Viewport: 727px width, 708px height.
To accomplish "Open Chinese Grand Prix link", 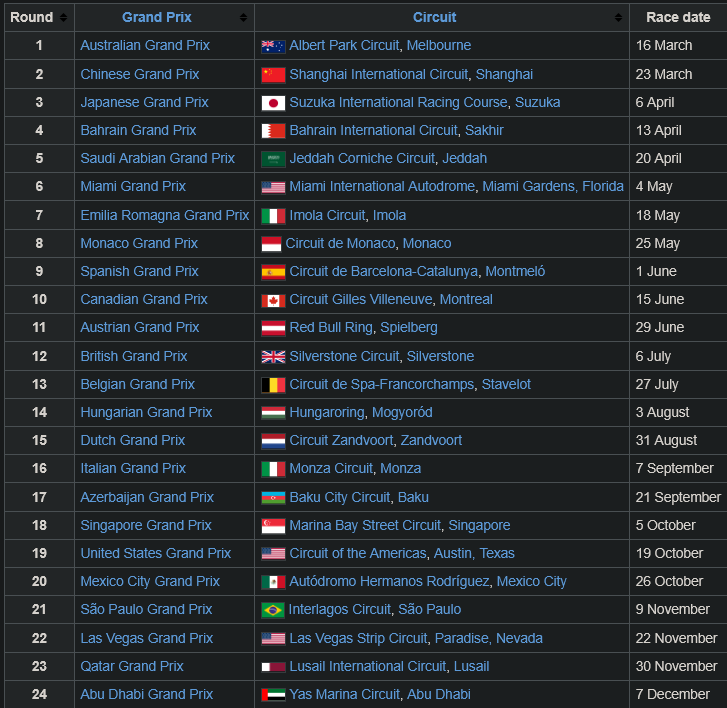I will click(x=140, y=75).
